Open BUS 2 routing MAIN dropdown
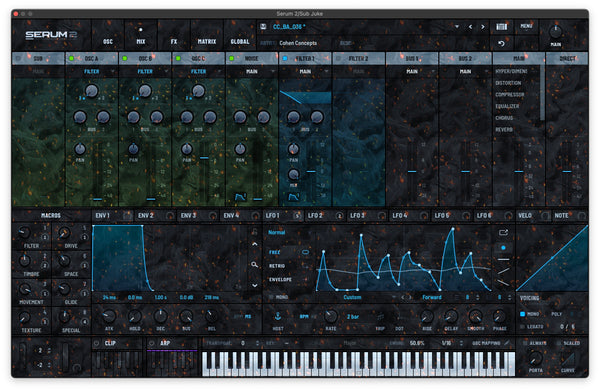 click(x=465, y=71)
